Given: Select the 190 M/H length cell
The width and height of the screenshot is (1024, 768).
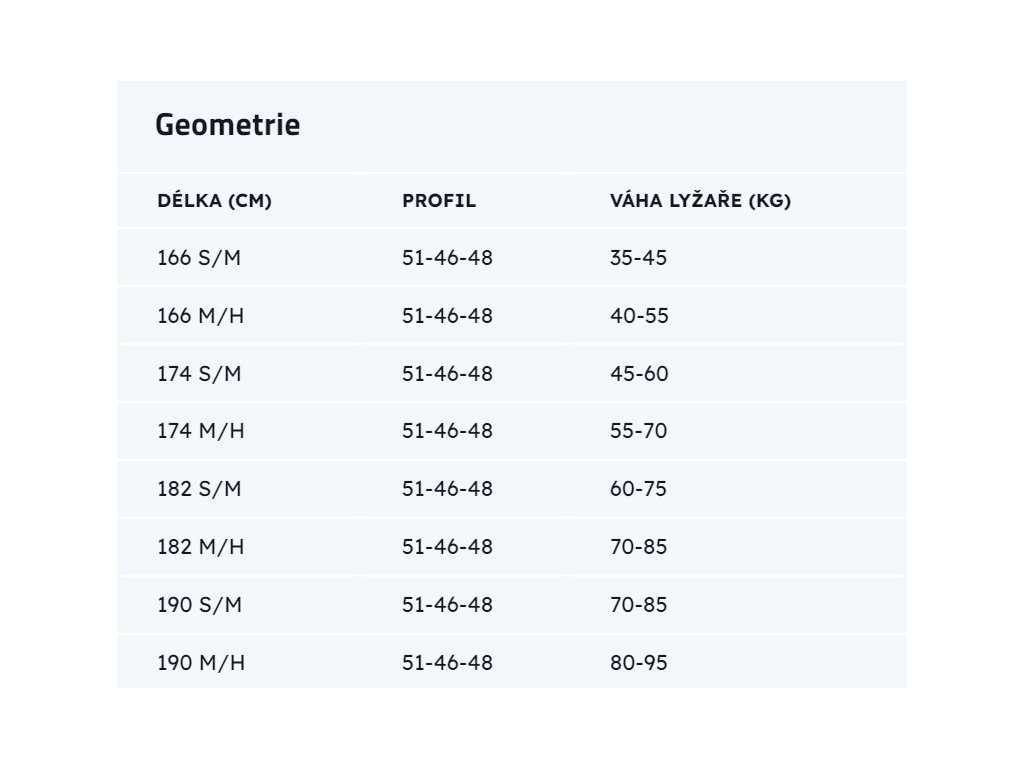Looking at the screenshot, I should point(200,663).
